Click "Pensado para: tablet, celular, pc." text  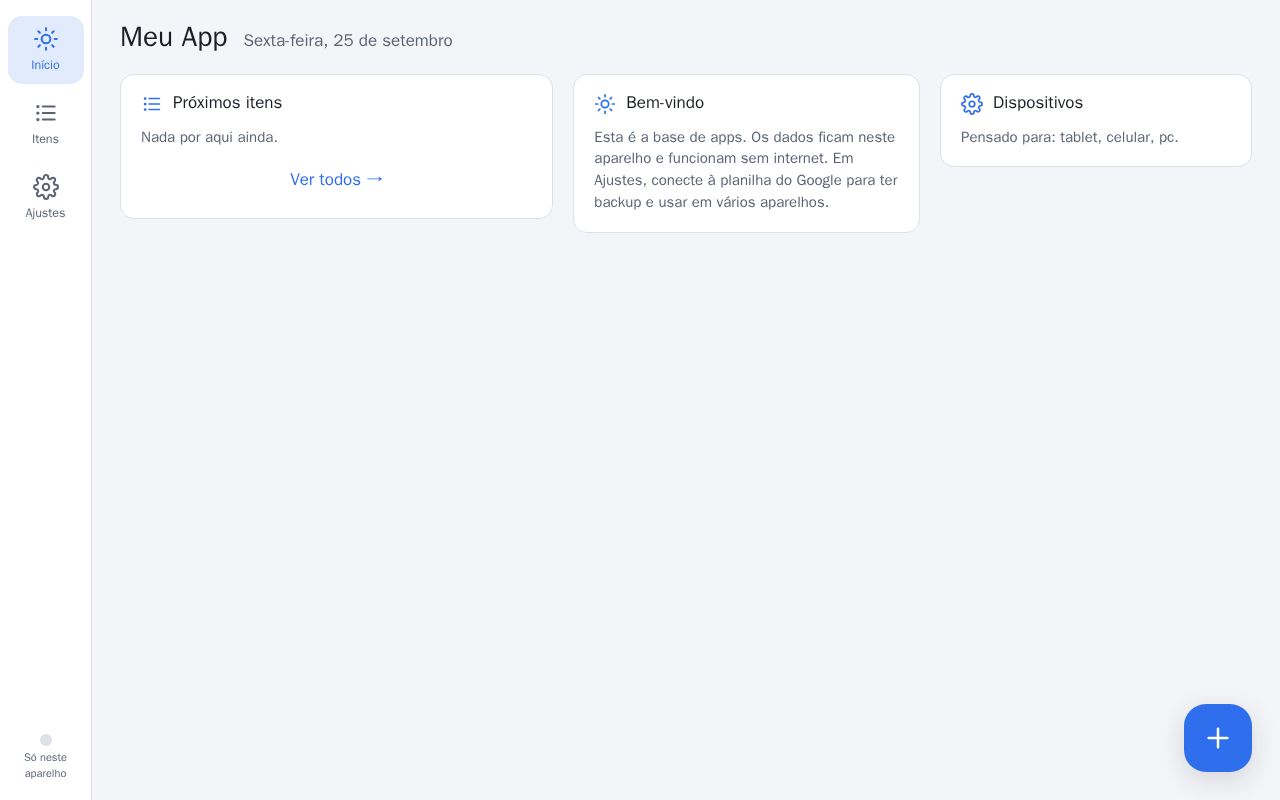(x=1070, y=137)
